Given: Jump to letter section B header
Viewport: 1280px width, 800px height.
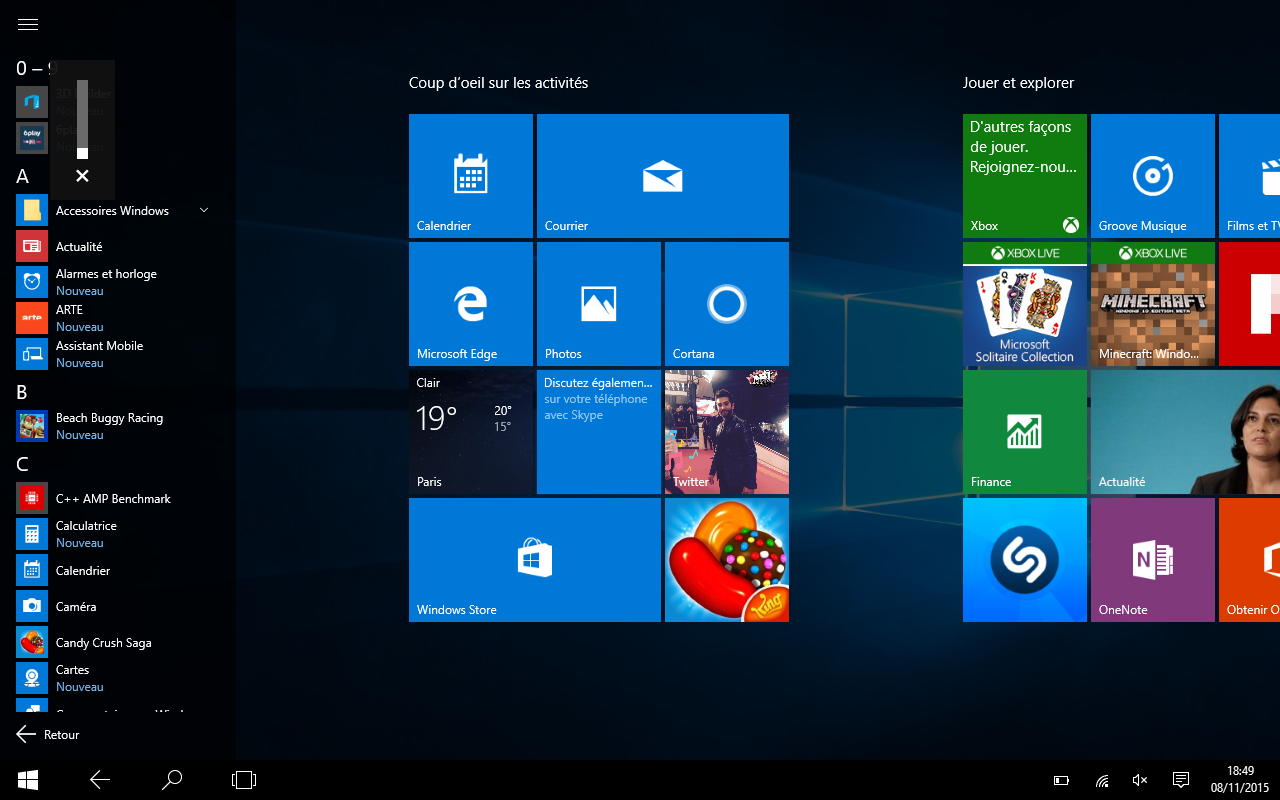Looking at the screenshot, I should pos(22,392).
